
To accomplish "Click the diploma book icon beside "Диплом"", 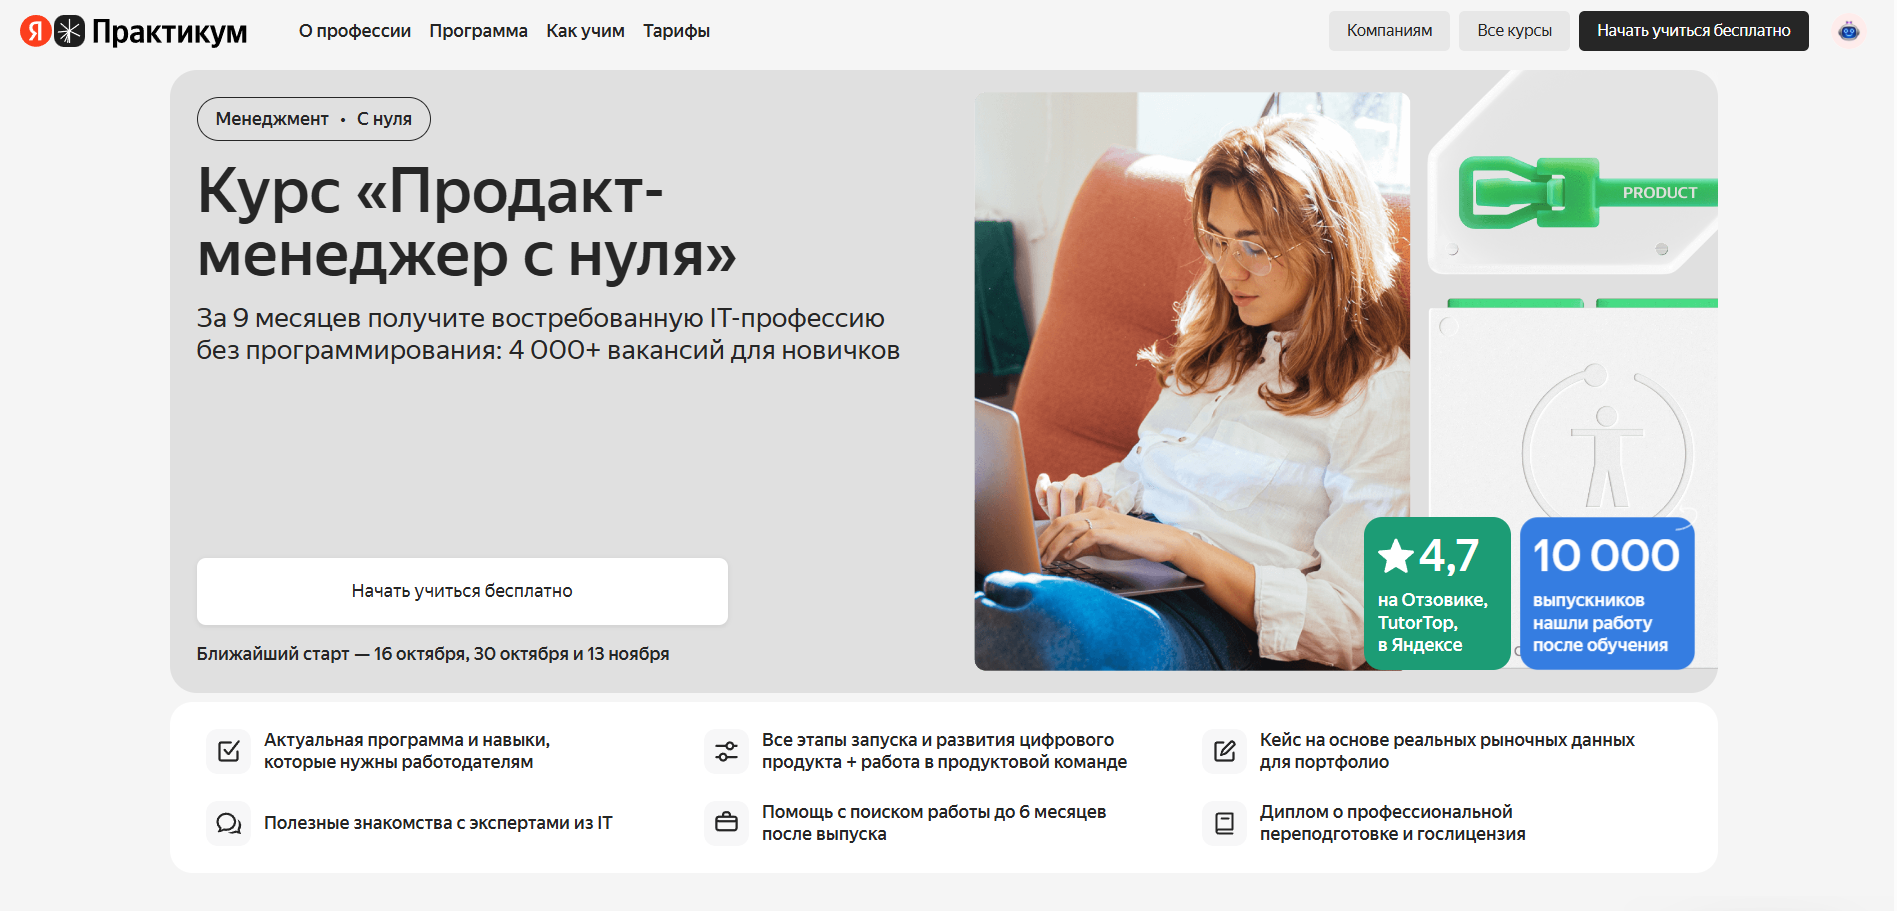I will 1224,823.
